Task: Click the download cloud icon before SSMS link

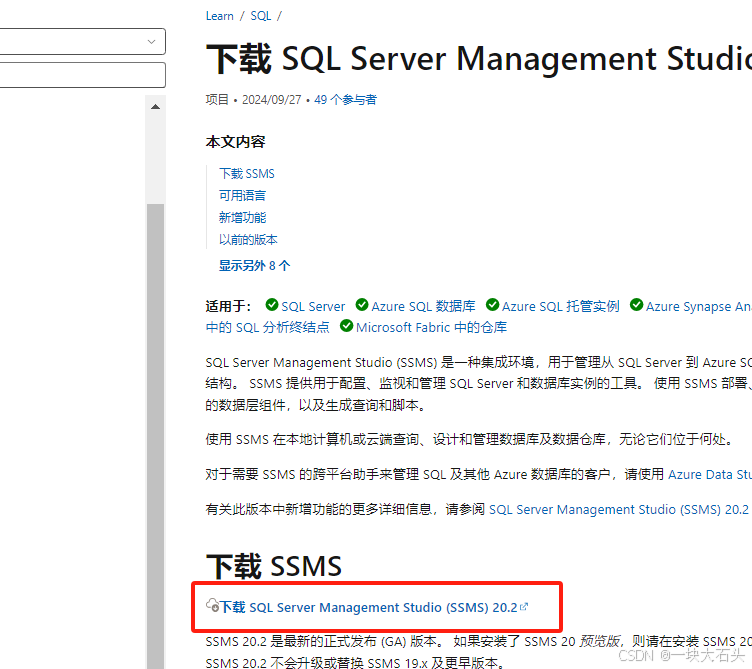Action: pos(212,605)
